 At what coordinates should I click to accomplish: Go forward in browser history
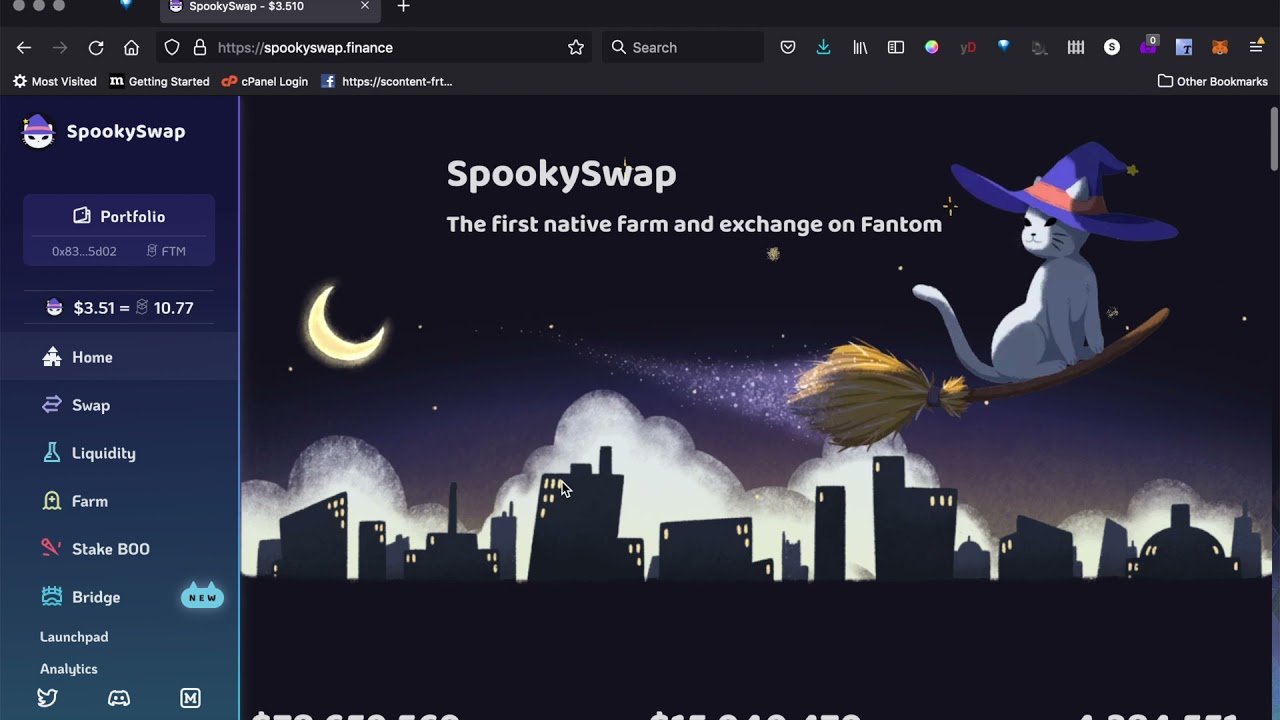pyautogui.click(x=60, y=47)
